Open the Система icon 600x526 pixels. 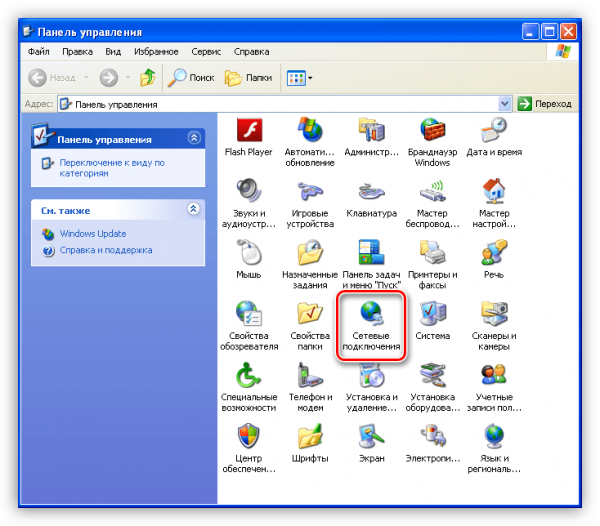432,313
